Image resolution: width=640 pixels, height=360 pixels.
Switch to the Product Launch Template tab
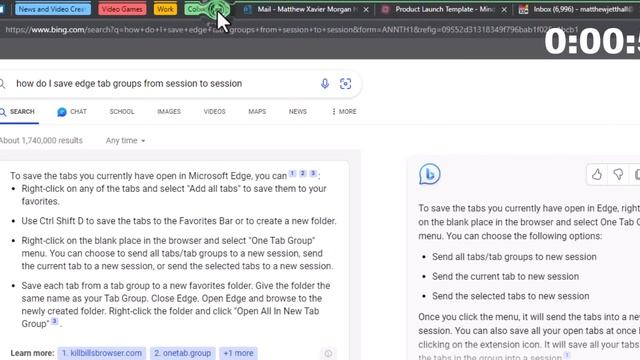444,9
